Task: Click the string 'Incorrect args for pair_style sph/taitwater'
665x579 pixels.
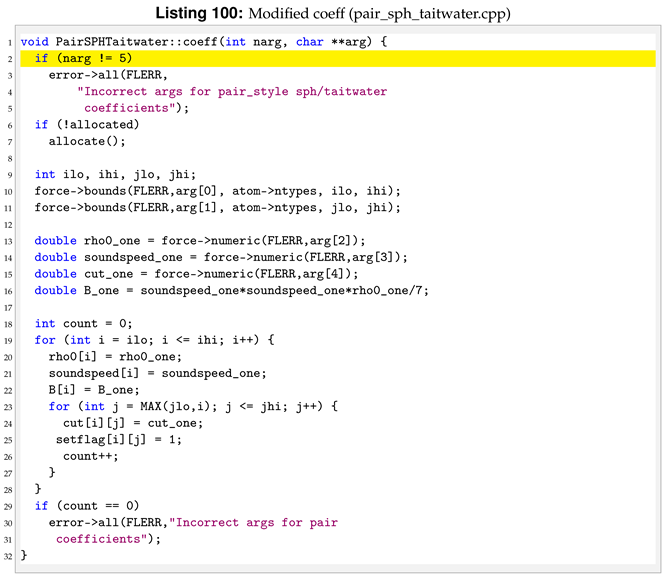Action: click(x=232, y=92)
